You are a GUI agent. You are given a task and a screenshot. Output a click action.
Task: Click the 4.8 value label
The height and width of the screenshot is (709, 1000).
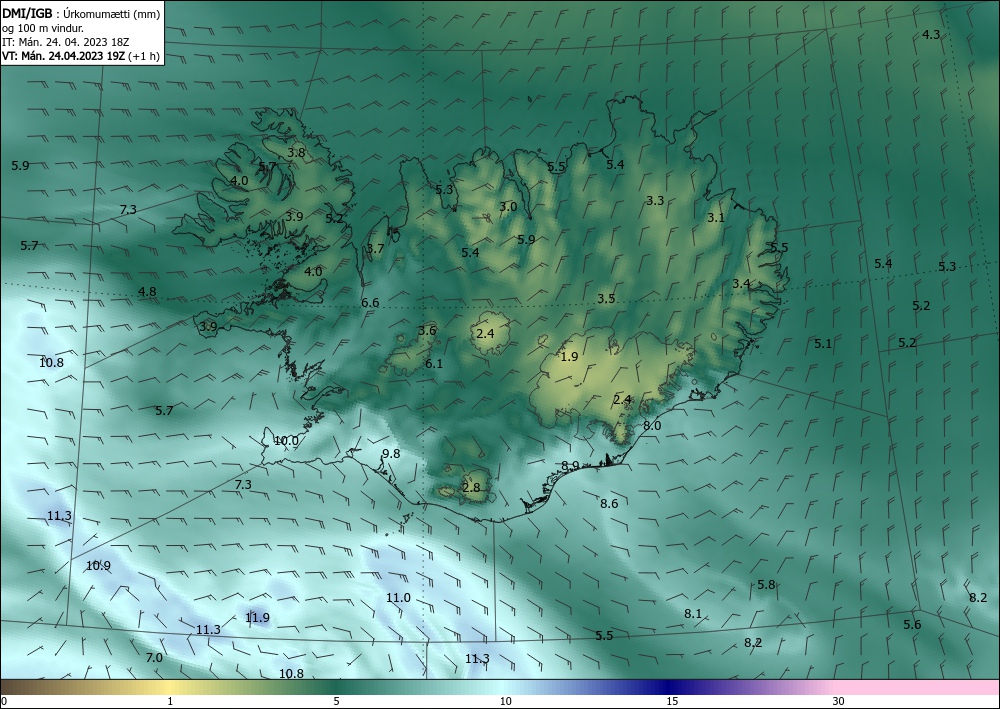(147, 292)
